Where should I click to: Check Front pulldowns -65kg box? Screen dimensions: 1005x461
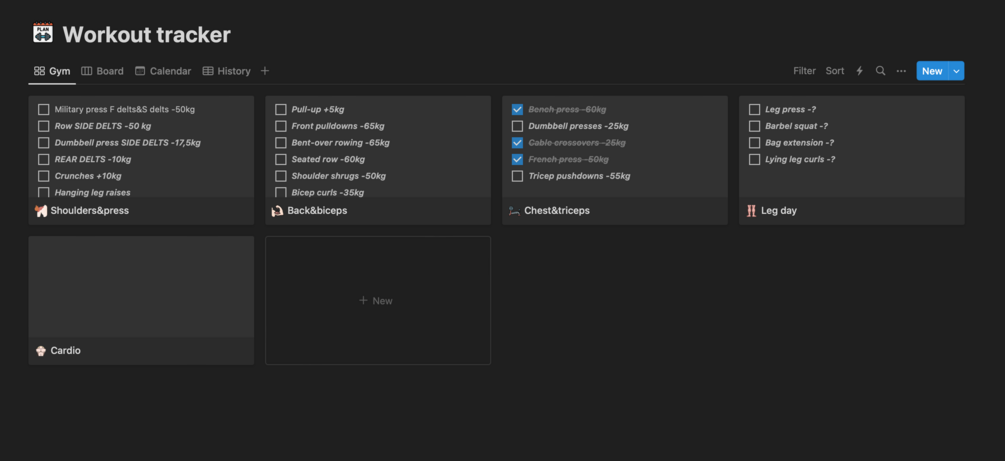click(x=281, y=126)
